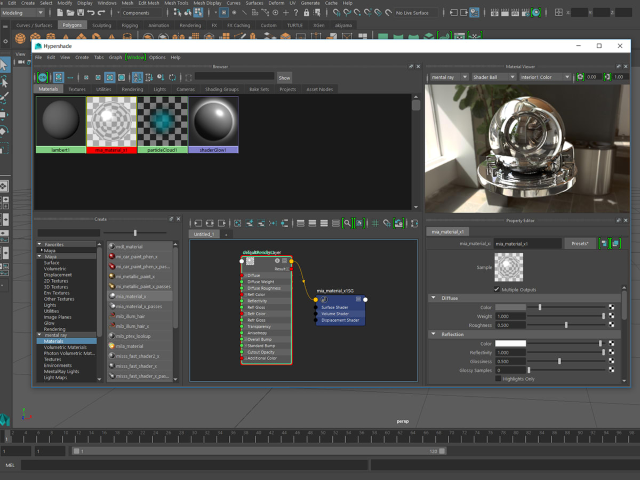
Task: Click the show-as-list icon in Browser toolbar
Action: 70,77
